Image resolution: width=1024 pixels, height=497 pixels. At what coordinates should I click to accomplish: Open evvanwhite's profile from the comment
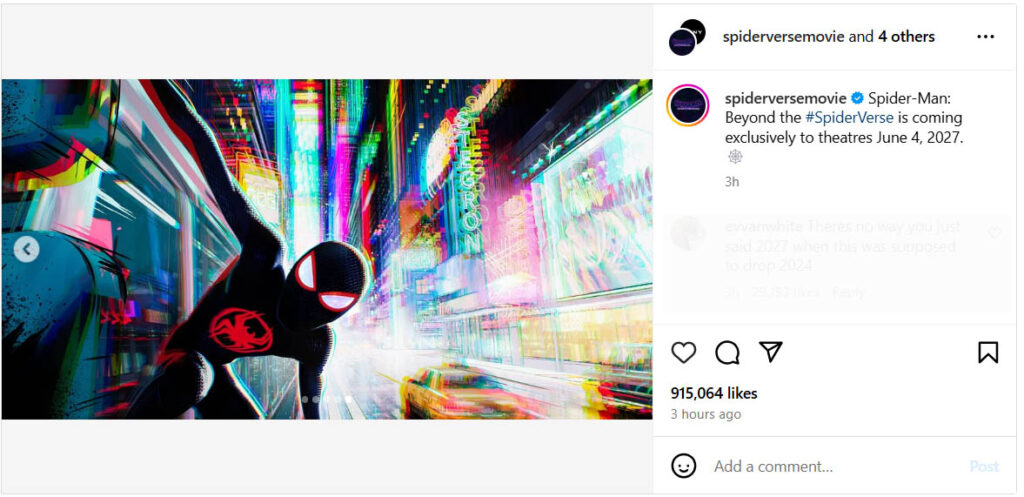[765, 227]
